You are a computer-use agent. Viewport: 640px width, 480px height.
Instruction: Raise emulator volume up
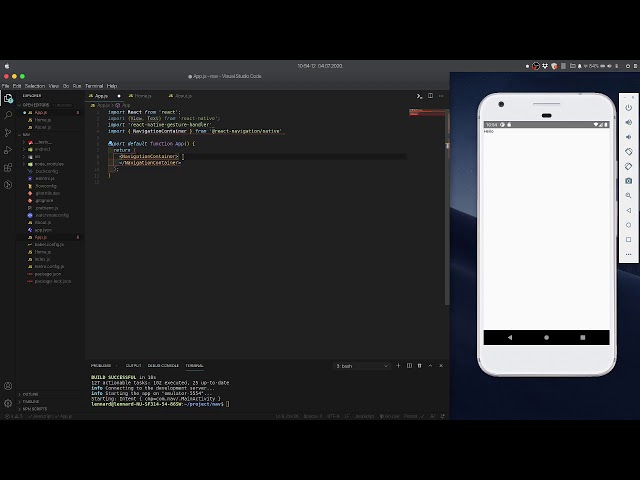tap(629, 122)
